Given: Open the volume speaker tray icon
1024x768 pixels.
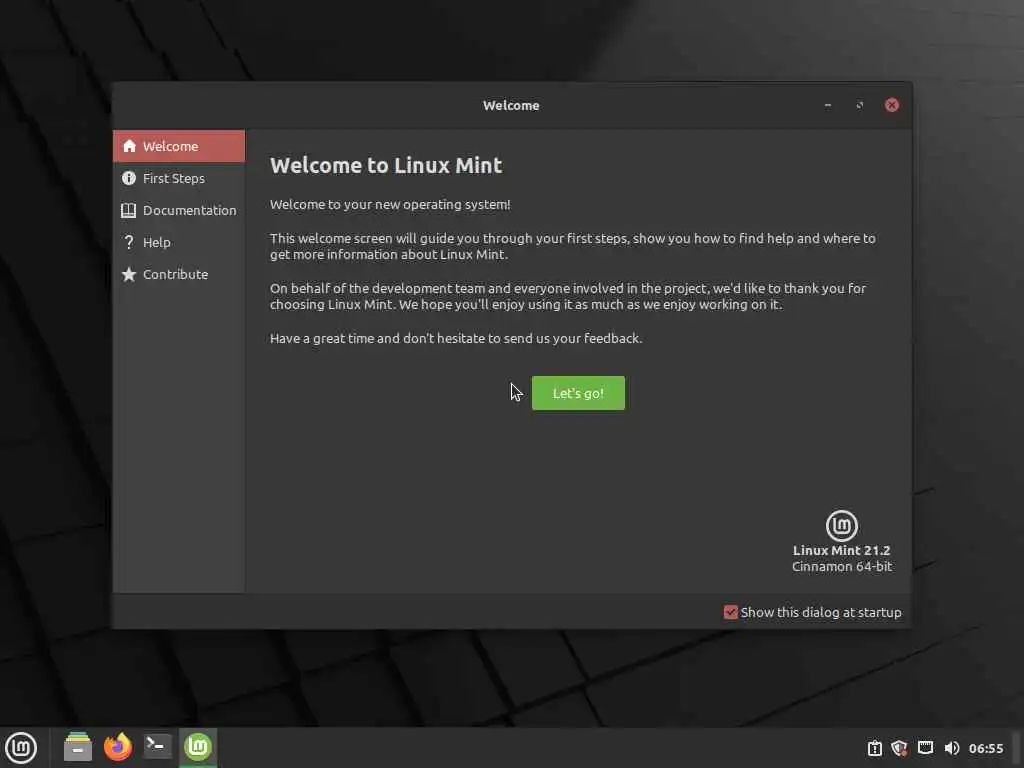Looking at the screenshot, I should point(951,748).
